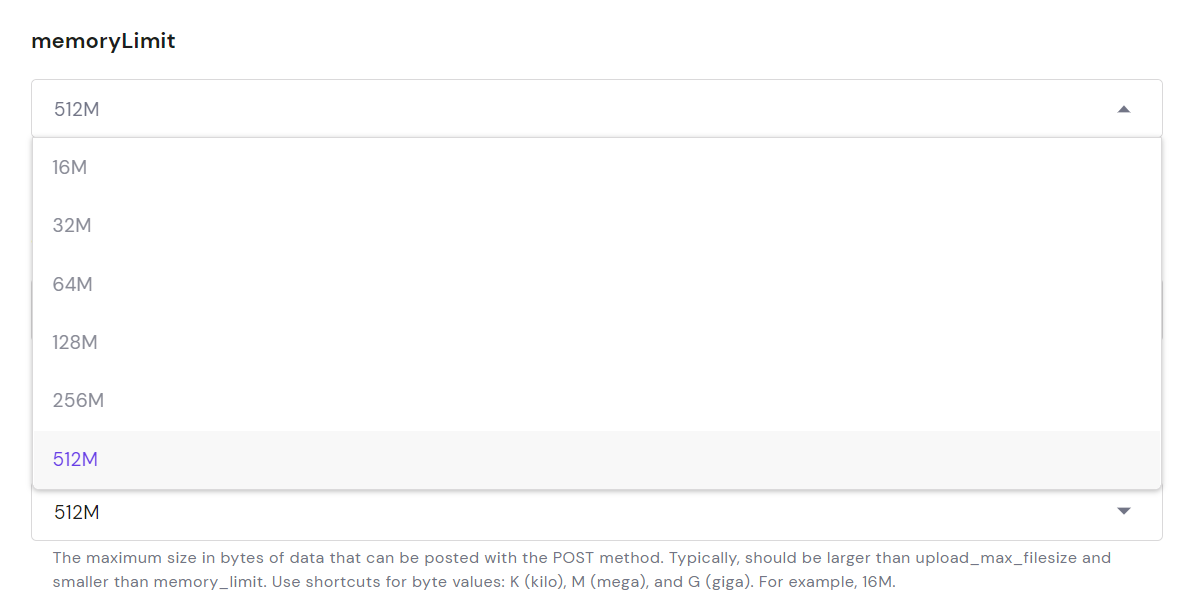Click the memoryLimit heading label
Viewport: 1193px width, 615px height.
(103, 41)
